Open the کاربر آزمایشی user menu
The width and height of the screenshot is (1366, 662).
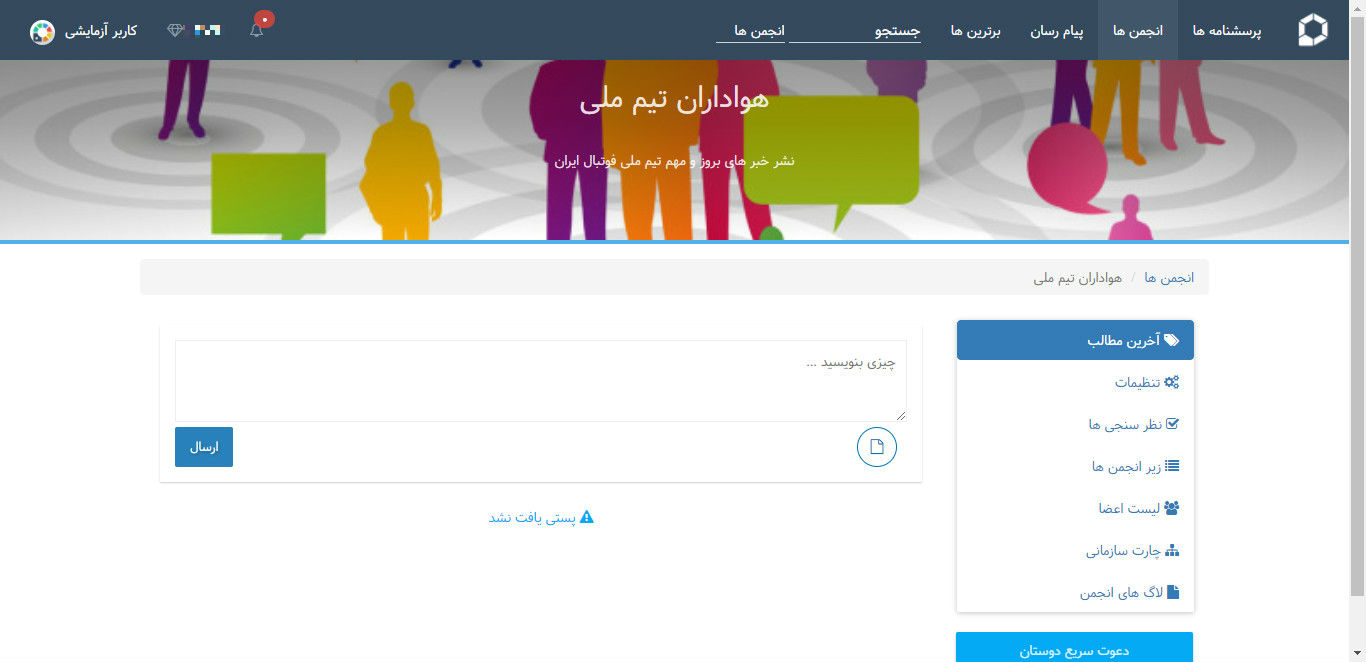coord(101,31)
